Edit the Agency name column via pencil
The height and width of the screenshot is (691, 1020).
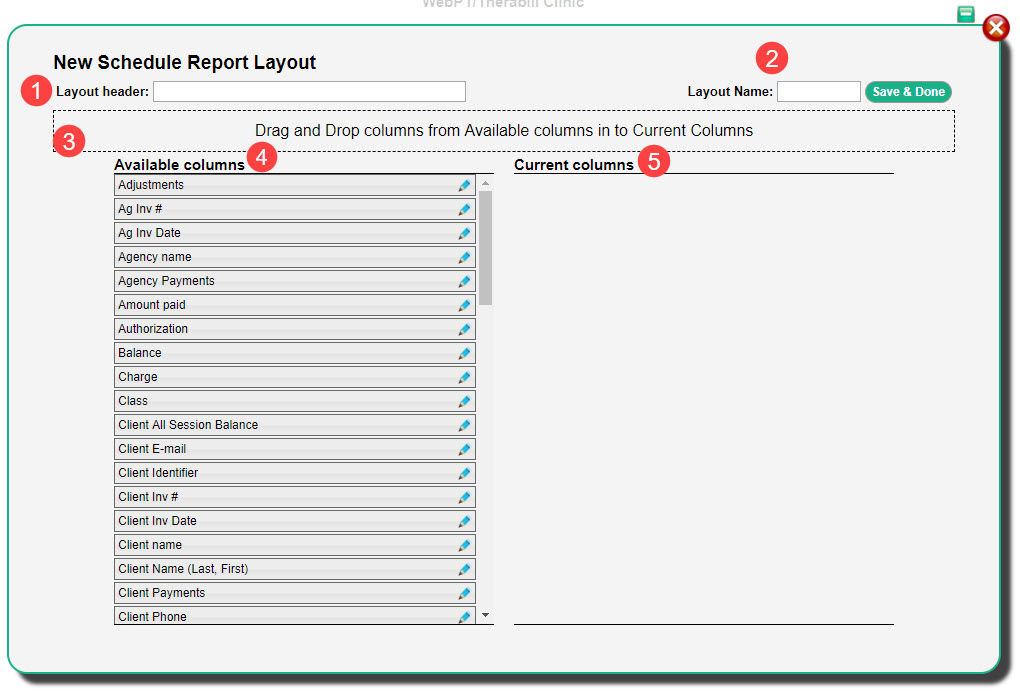[x=464, y=258]
